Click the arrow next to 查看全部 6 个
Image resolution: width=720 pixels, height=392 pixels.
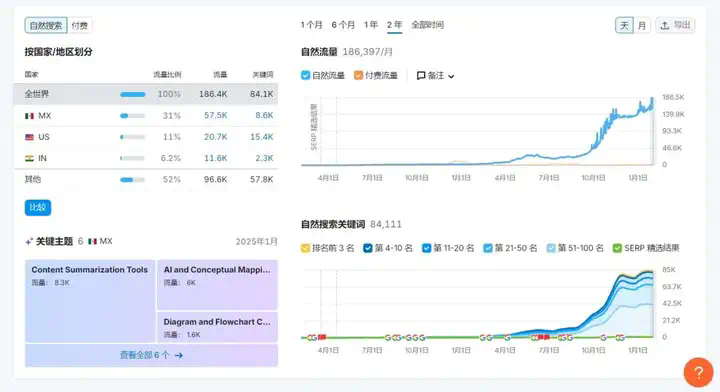tap(179, 355)
